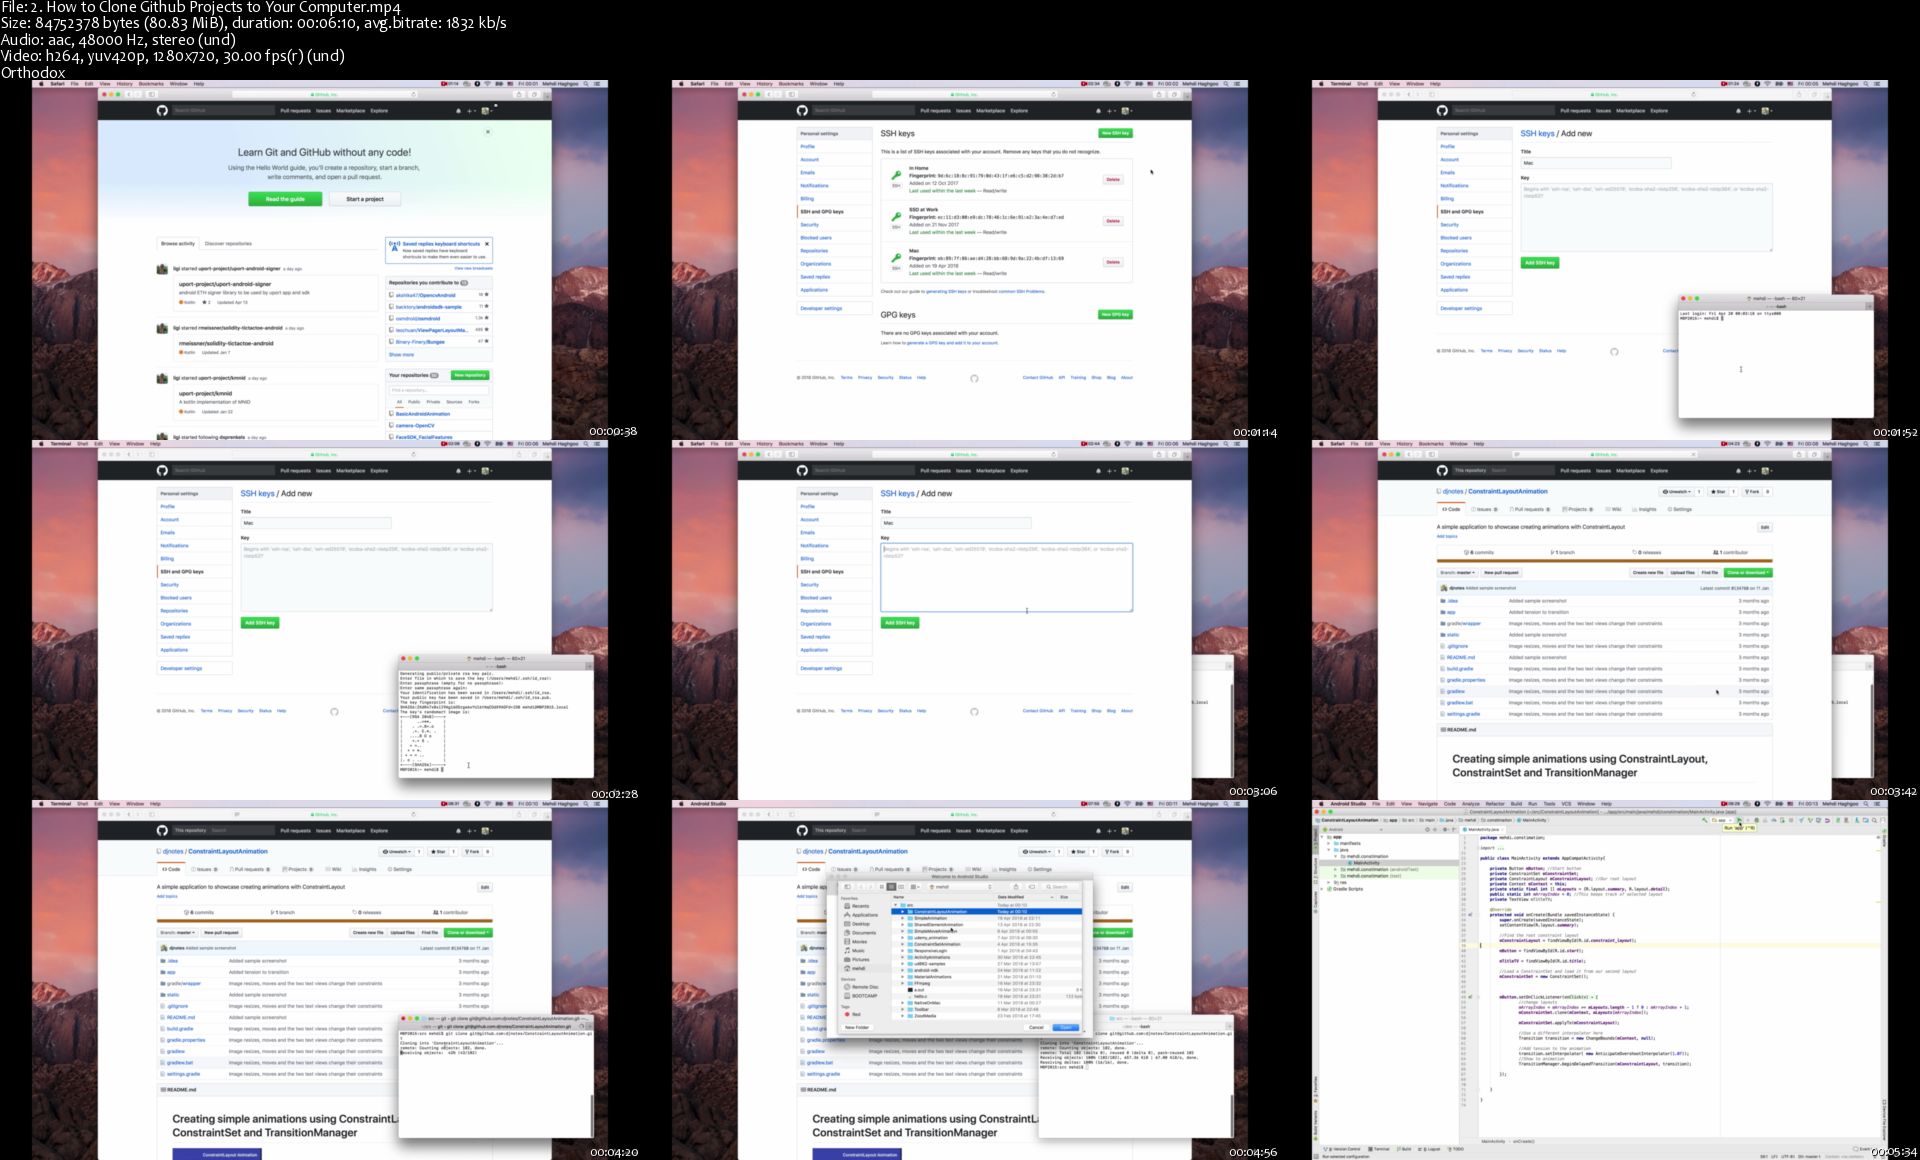The width and height of the screenshot is (1920, 1160).
Task: Open the 'app' folder in the 00:03:42 frame
Action: point(1451,612)
